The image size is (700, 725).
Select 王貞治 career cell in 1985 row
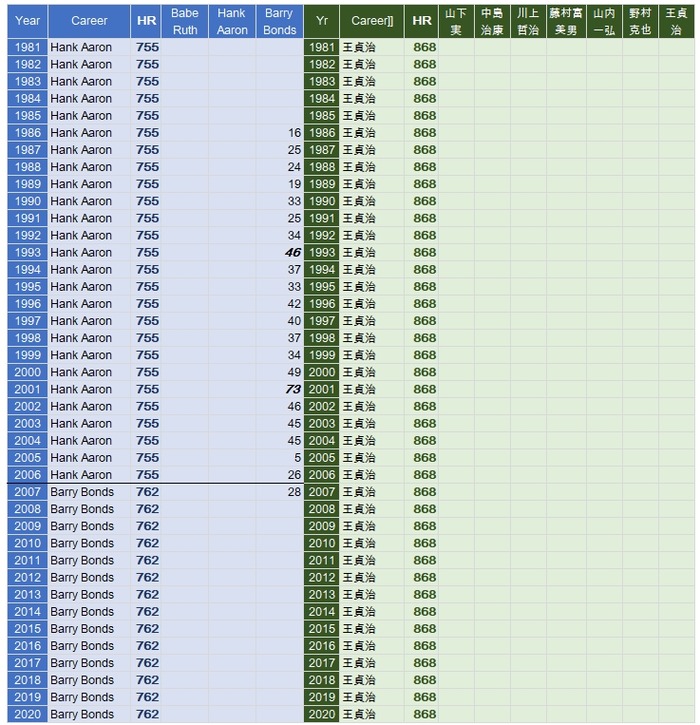(372, 116)
